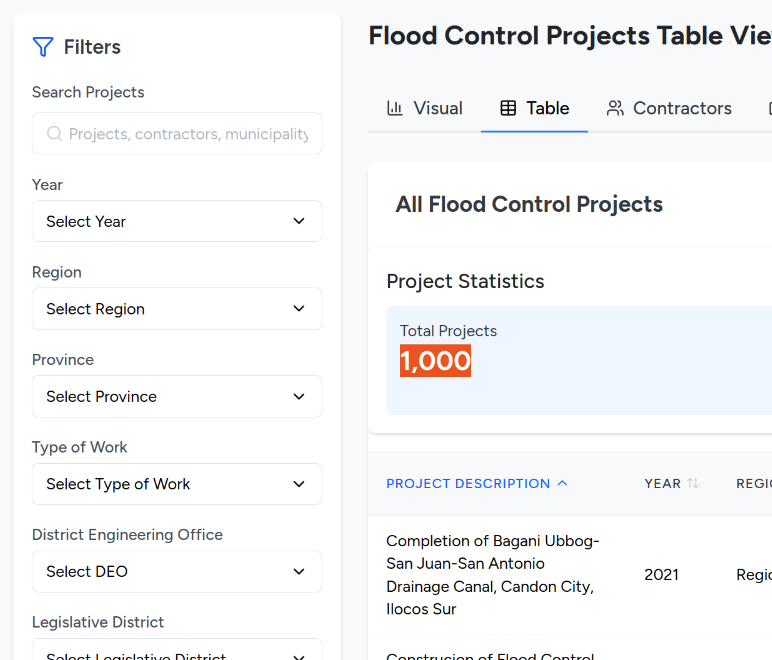Image resolution: width=772 pixels, height=660 pixels.
Task: Click the Year column sort arrows
Action: click(x=693, y=483)
